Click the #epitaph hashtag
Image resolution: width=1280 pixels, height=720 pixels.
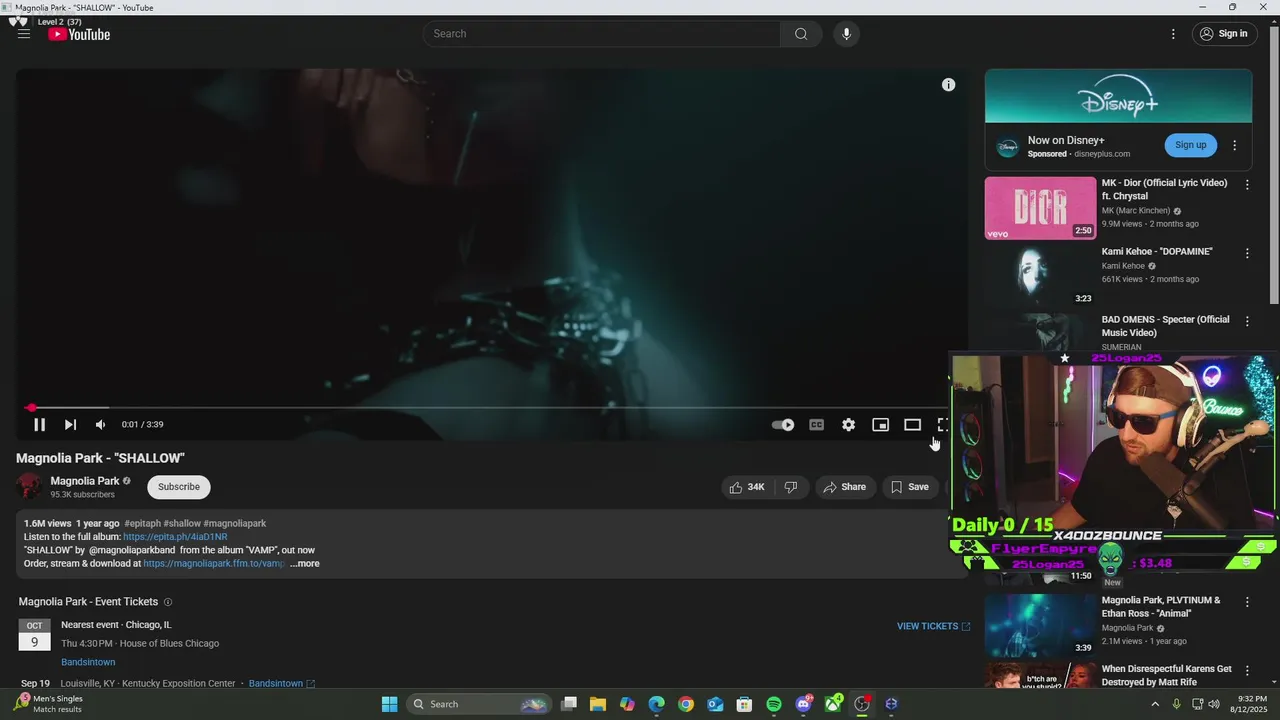[x=142, y=524]
